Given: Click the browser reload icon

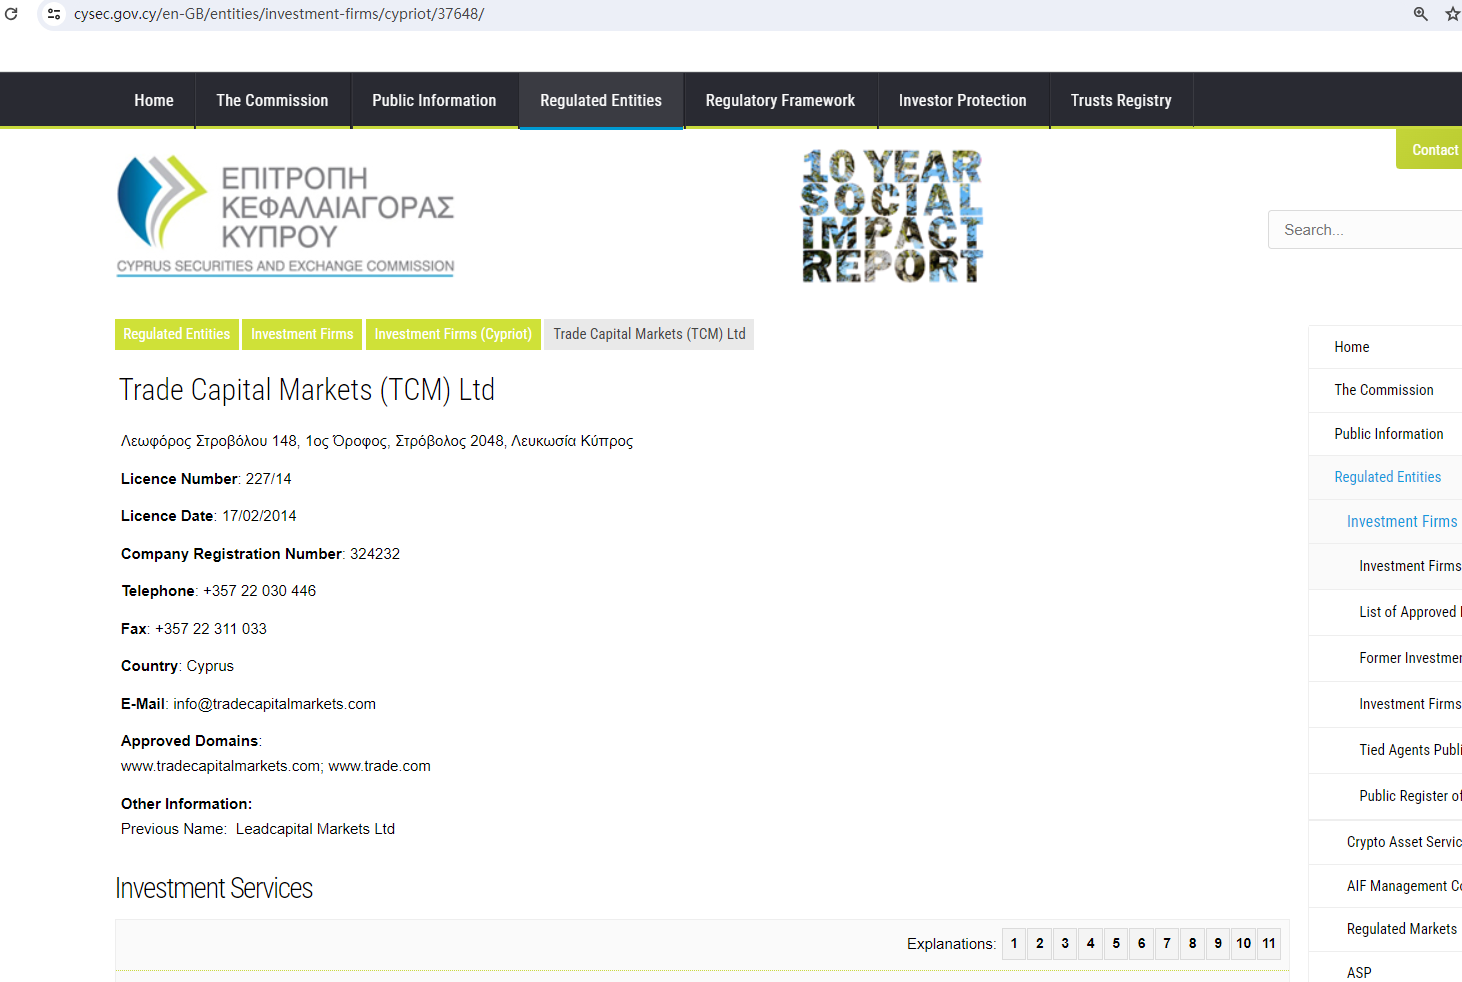Looking at the screenshot, I should 12,14.
